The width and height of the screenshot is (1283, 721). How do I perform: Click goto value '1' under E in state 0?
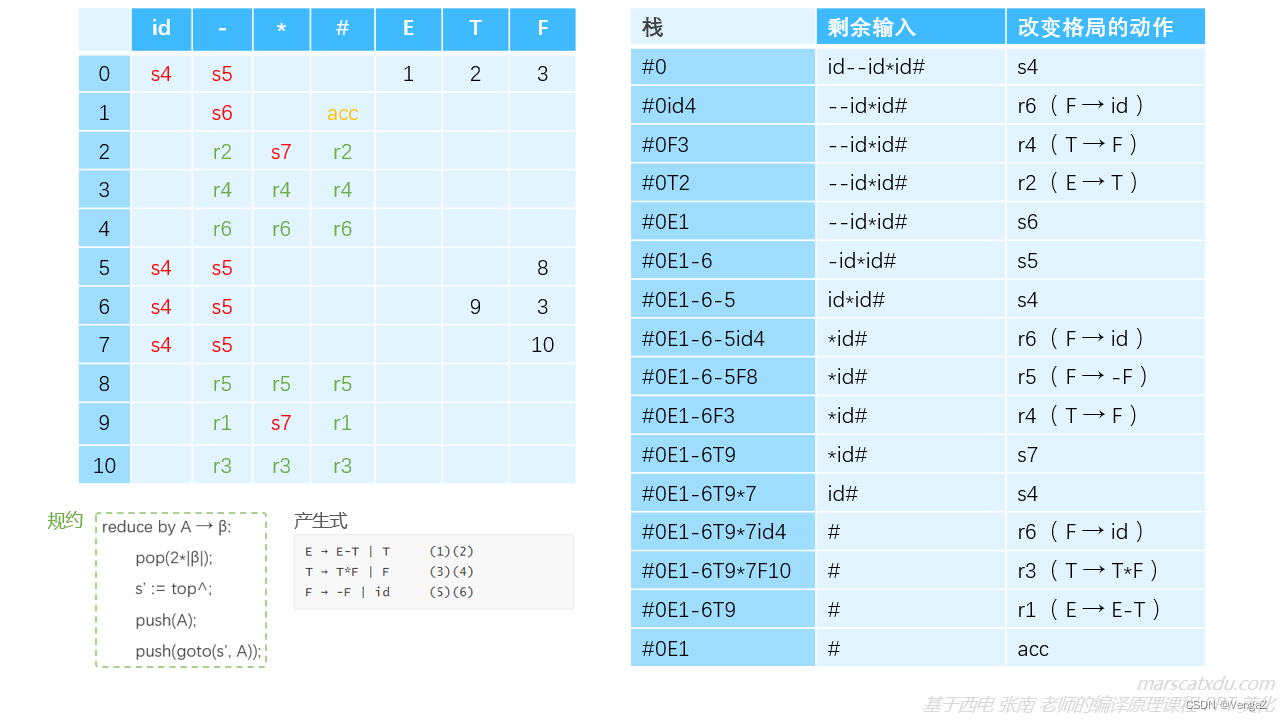[x=408, y=74]
